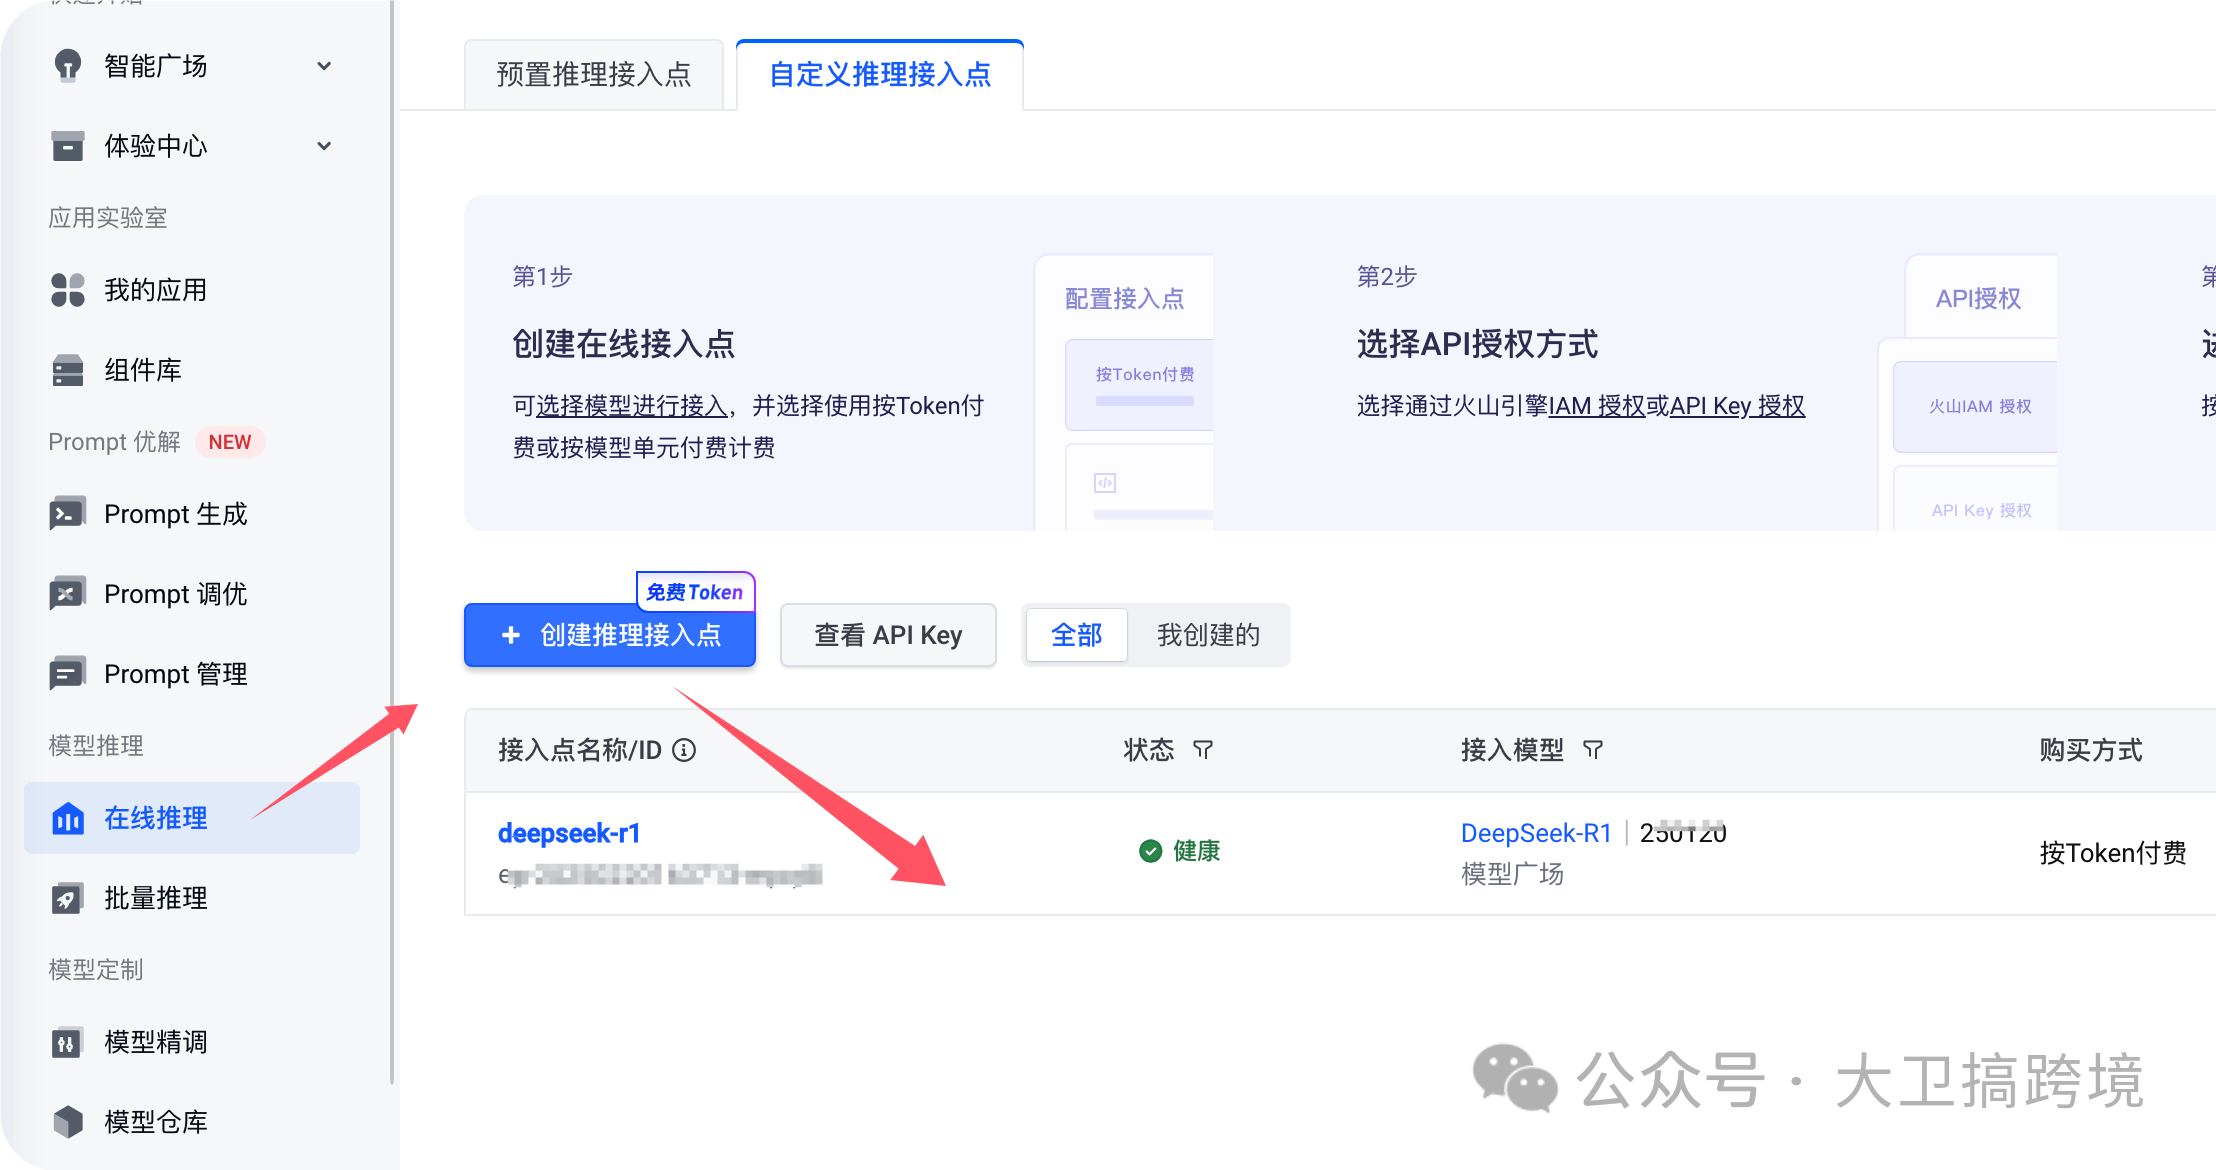Screen dimensions: 2216x1170
Task: Click the green 健康 status check icon
Action: point(1150,851)
